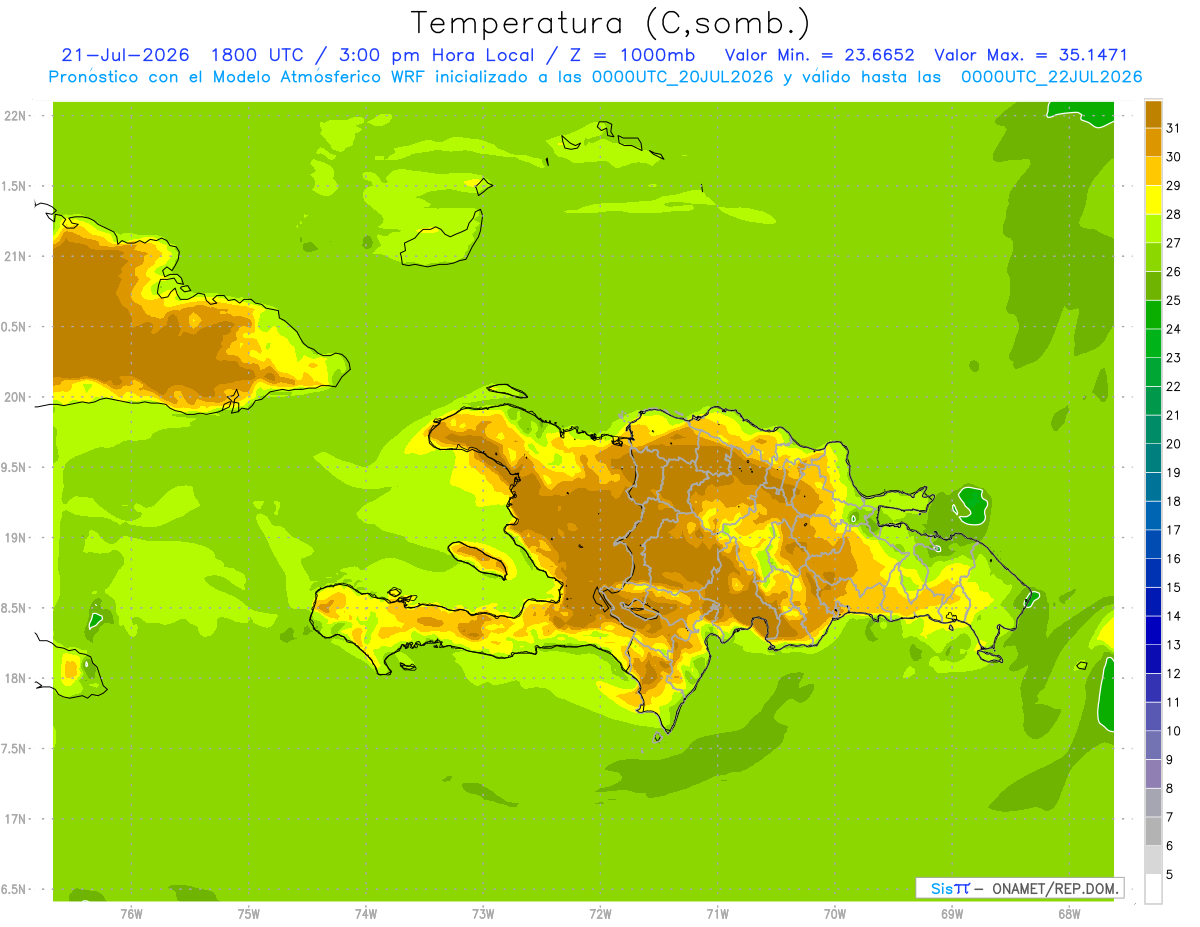Pick the blue swatch between 16 and 17
This screenshot has height=927, width=1200.
click(x=1153, y=544)
